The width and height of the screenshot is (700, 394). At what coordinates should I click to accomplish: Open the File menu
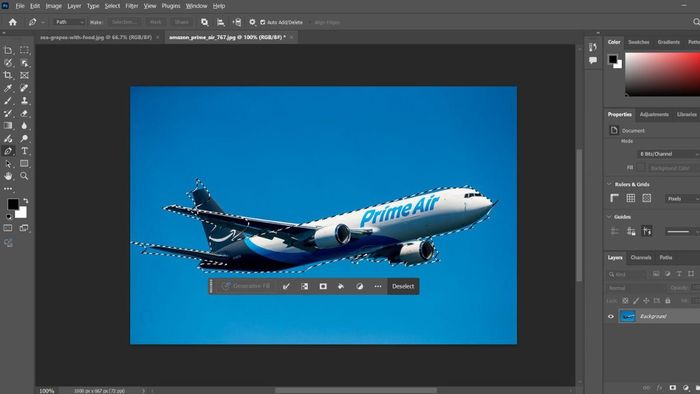pos(20,6)
